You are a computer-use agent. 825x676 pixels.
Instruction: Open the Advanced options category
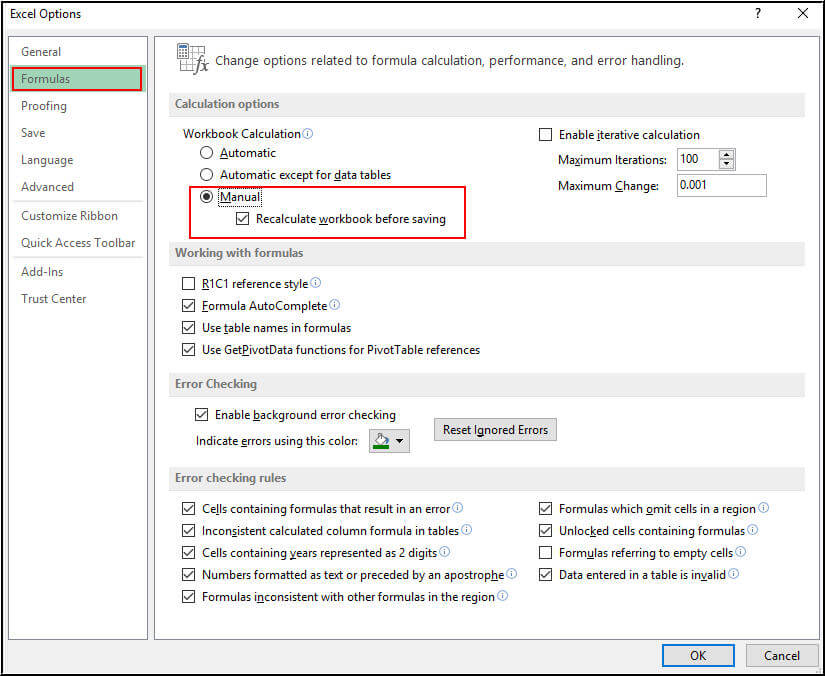point(47,187)
